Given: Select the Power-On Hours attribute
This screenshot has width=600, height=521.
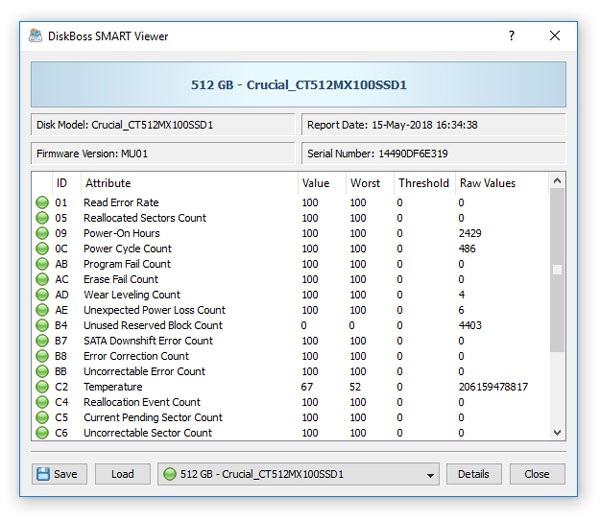Looking at the screenshot, I should click(122, 233).
